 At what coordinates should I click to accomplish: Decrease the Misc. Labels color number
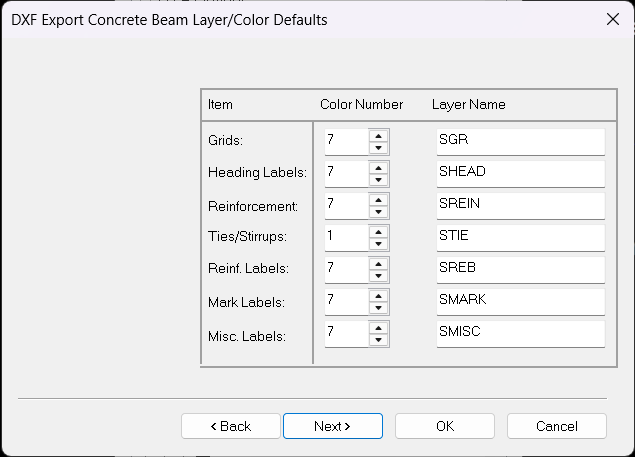pos(379,340)
